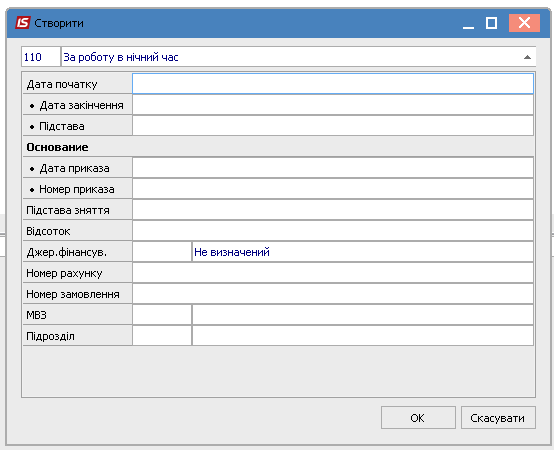554x450 pixels.
Task: Click the Підрозділ code field
Action: (x=162, y=336)
